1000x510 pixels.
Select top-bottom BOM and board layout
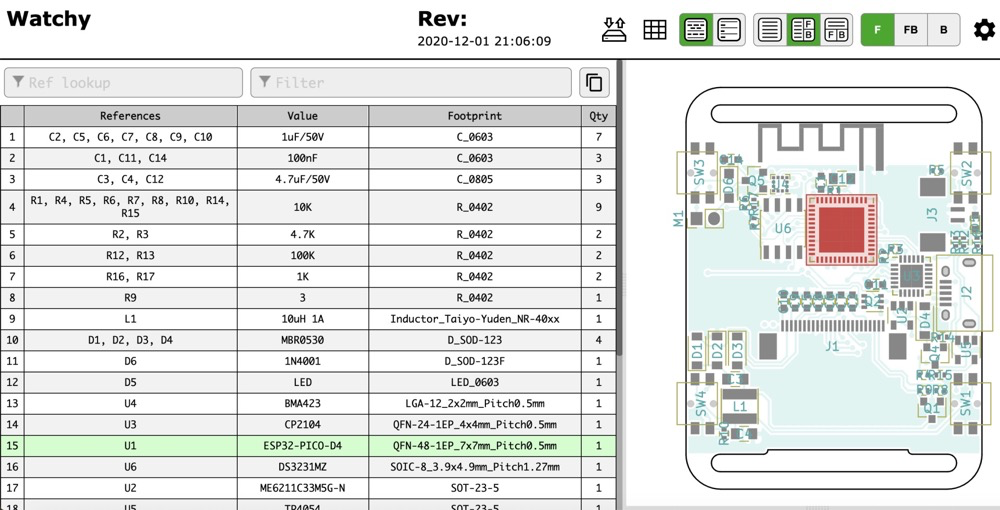tap(836, 30)
